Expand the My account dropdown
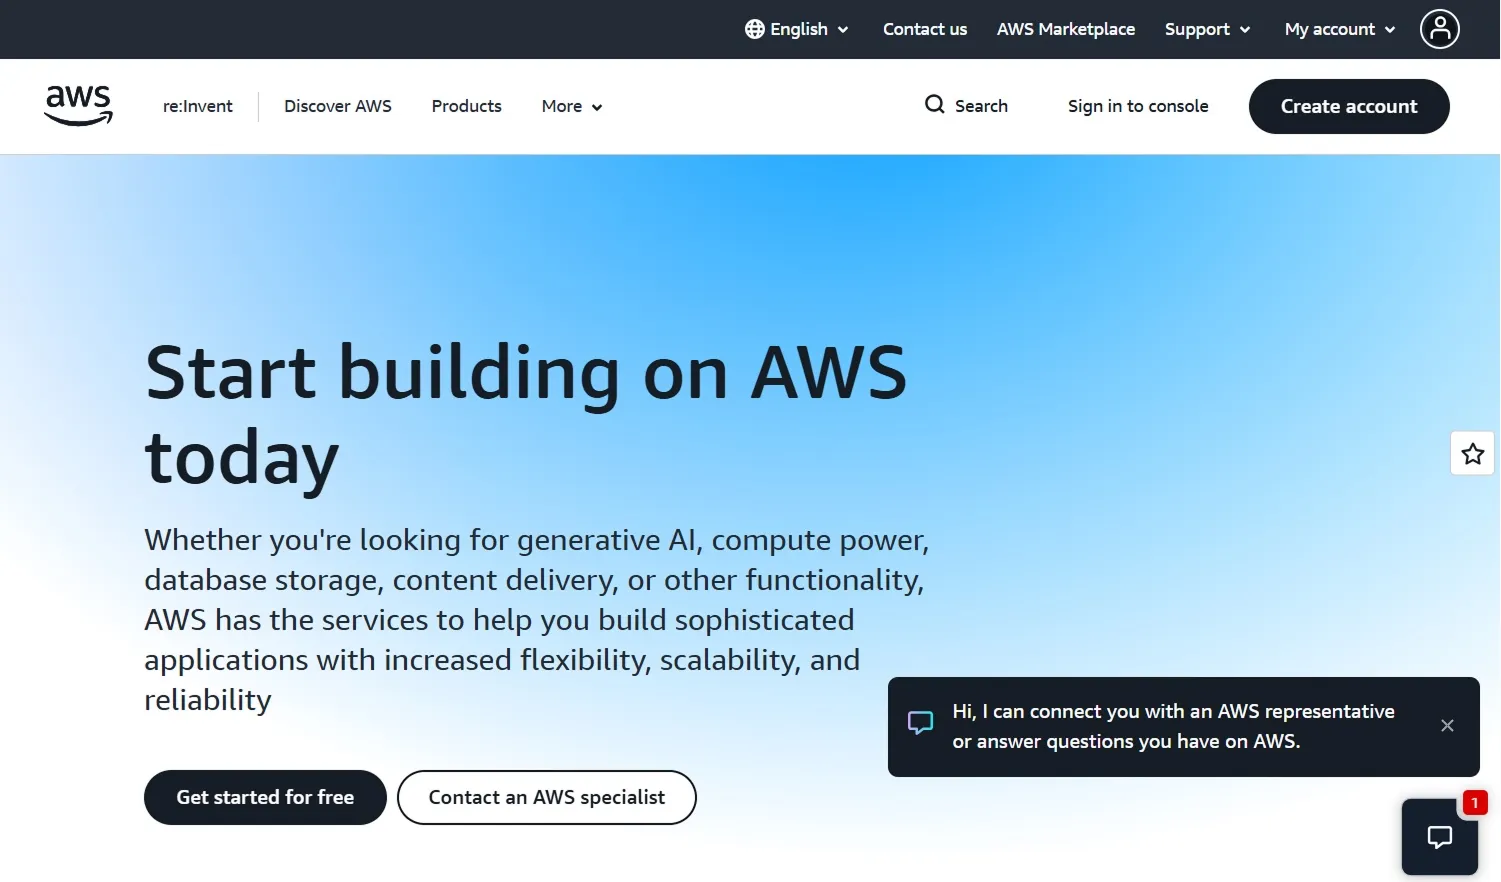This screenshot has height=882, width=1501. pos(1338,29)
